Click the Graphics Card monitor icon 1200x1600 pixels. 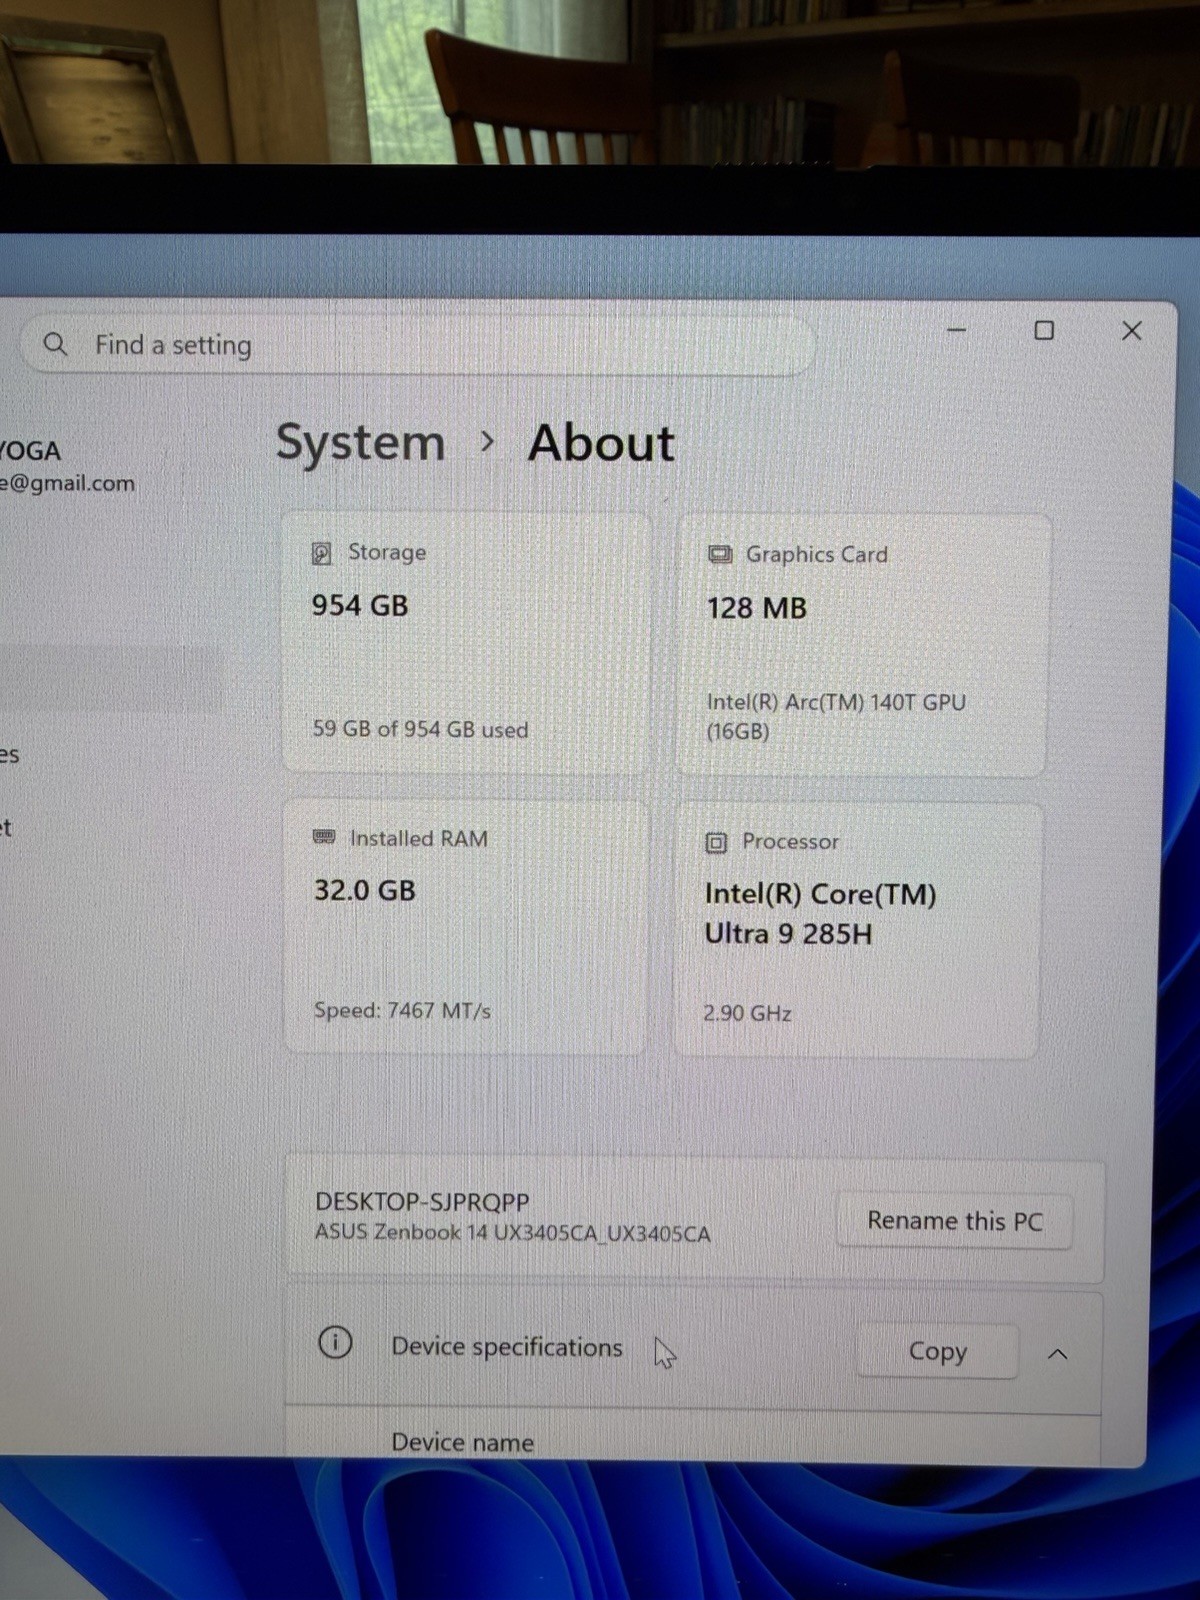pyautogui.click(x=720, y=555)
